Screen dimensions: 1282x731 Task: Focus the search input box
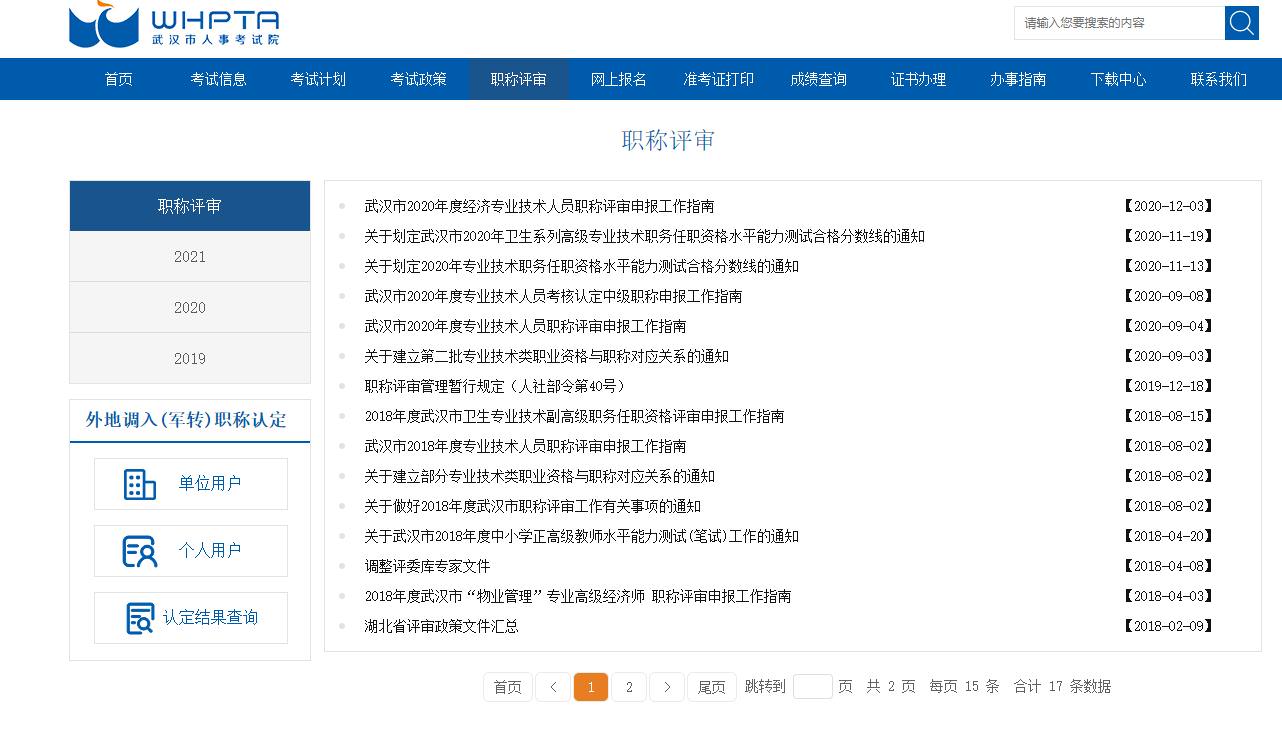tap(1119, 23)
